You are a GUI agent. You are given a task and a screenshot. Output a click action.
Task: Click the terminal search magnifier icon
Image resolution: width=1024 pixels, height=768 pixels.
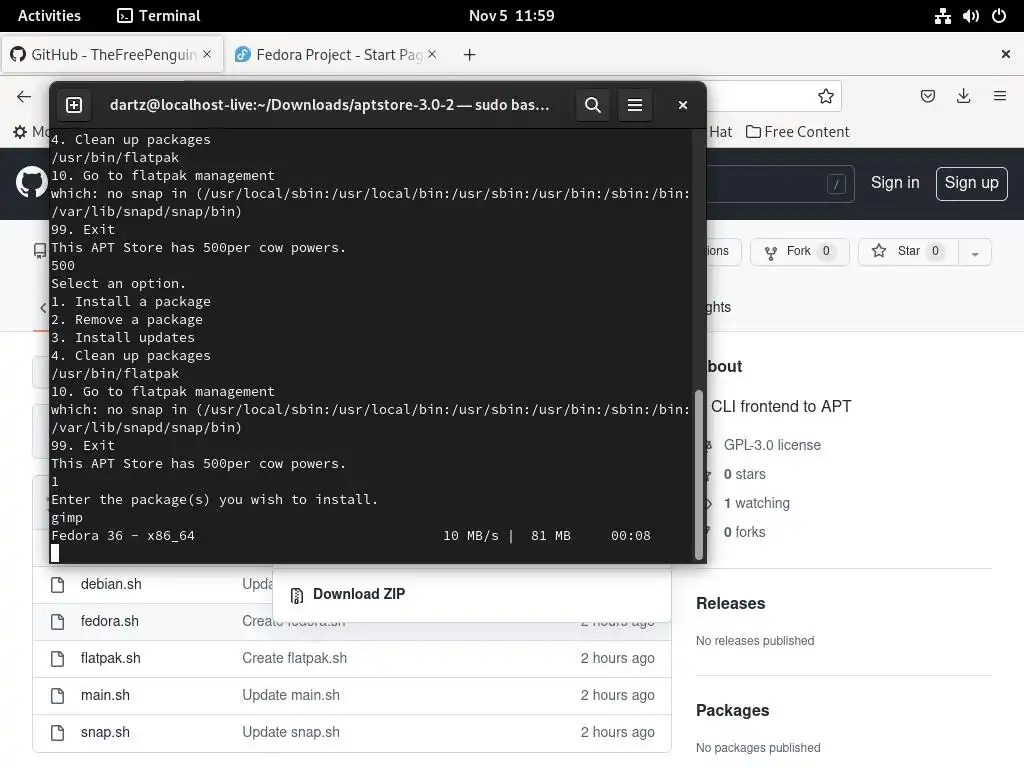point(592,105)
